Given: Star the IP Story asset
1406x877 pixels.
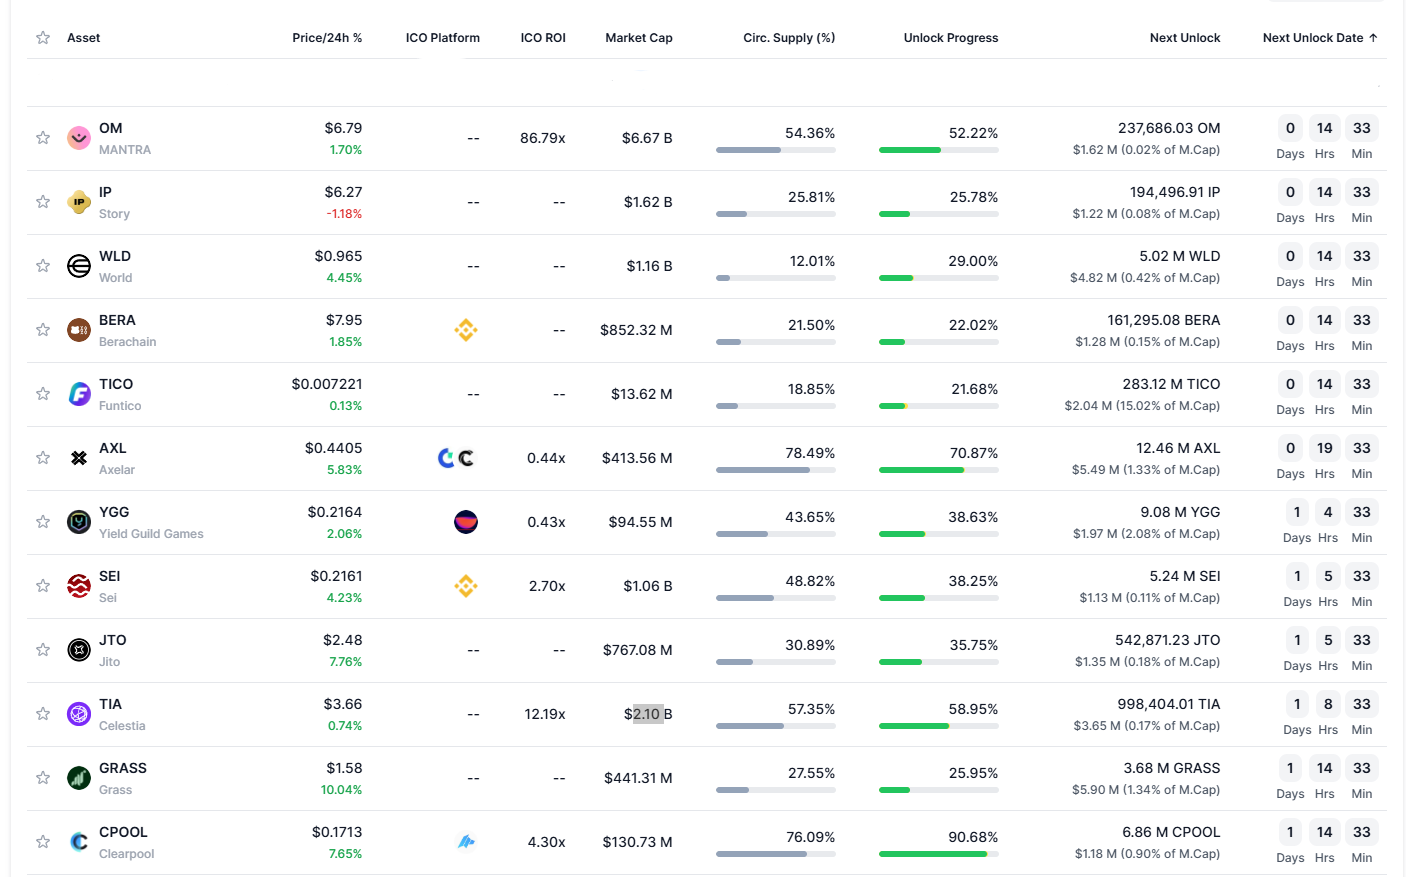Looking at the screenshot, I should [43, 202].
